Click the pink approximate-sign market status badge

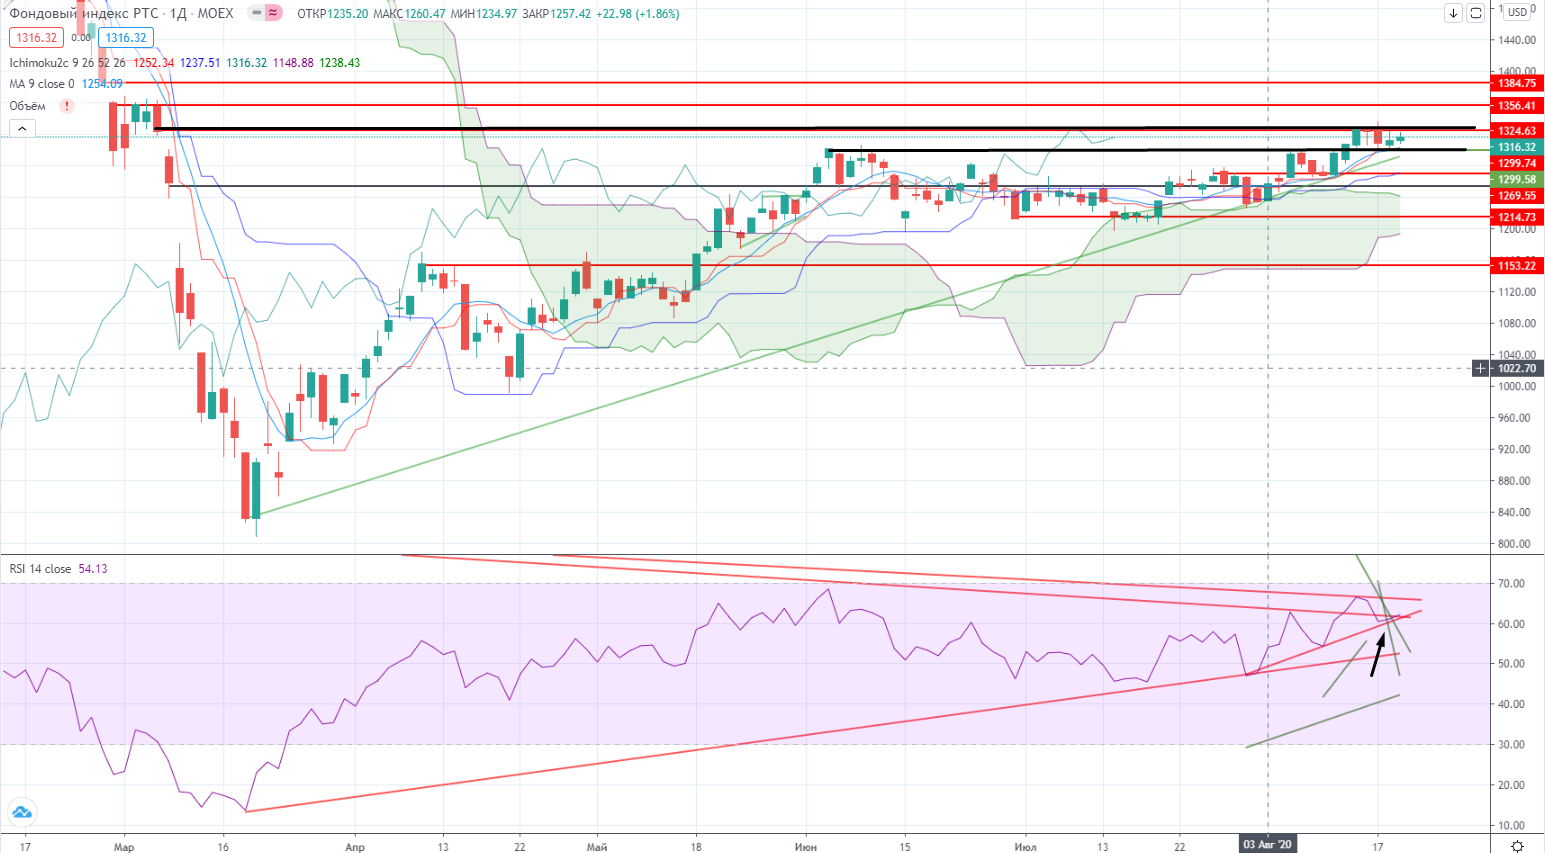click(273, 13)
